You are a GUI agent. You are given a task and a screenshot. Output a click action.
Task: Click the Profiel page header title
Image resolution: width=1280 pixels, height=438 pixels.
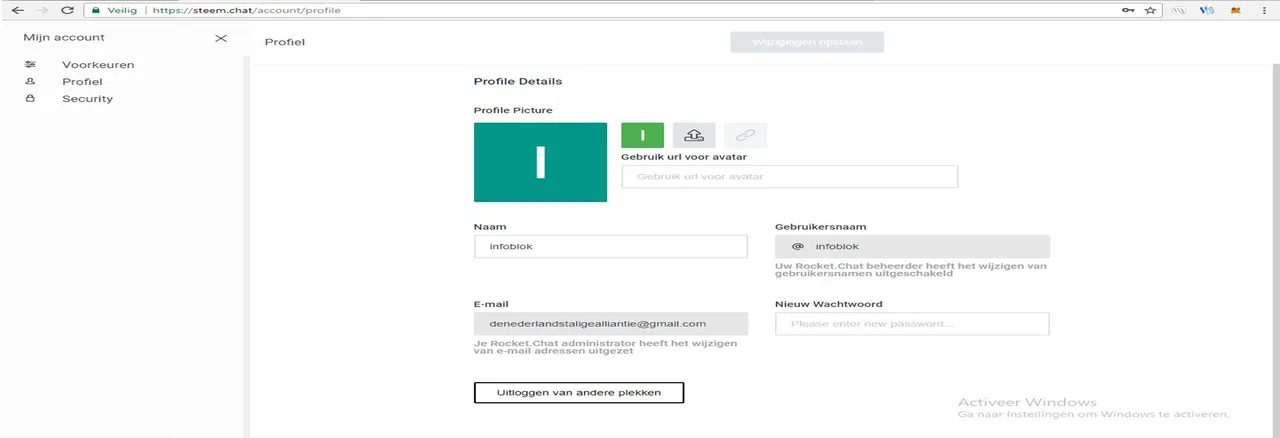[284, 43]
